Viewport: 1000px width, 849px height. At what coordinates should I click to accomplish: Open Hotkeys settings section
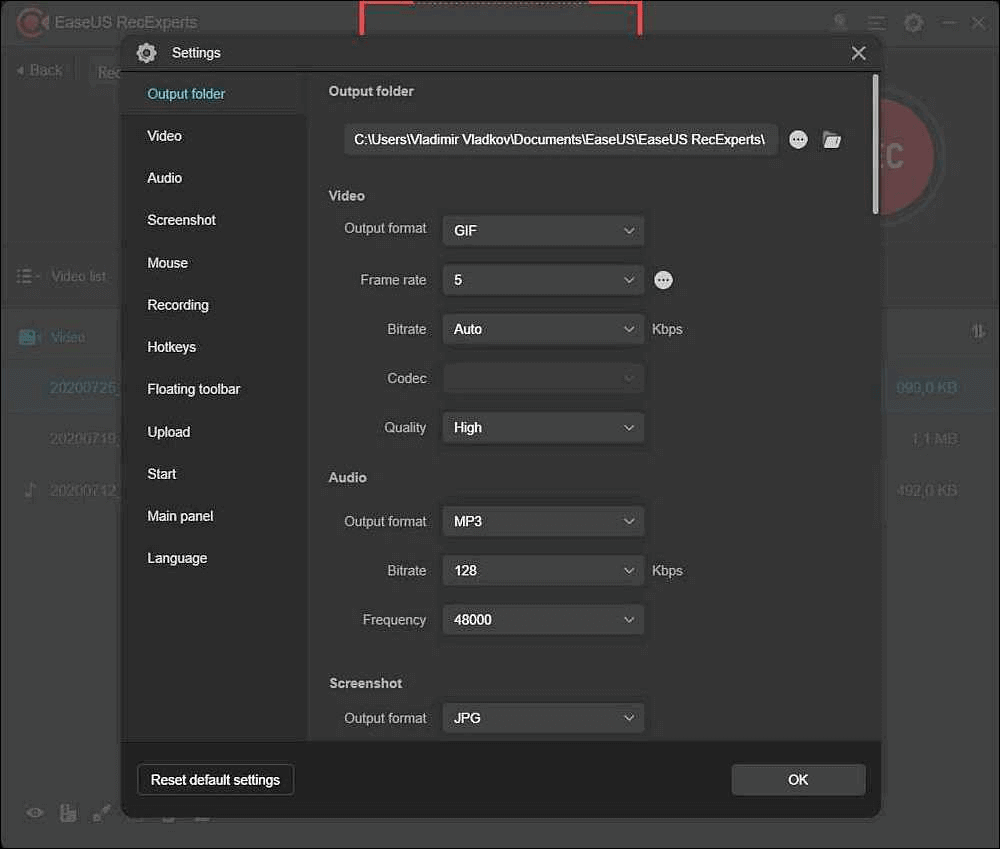tap(172, 347)
